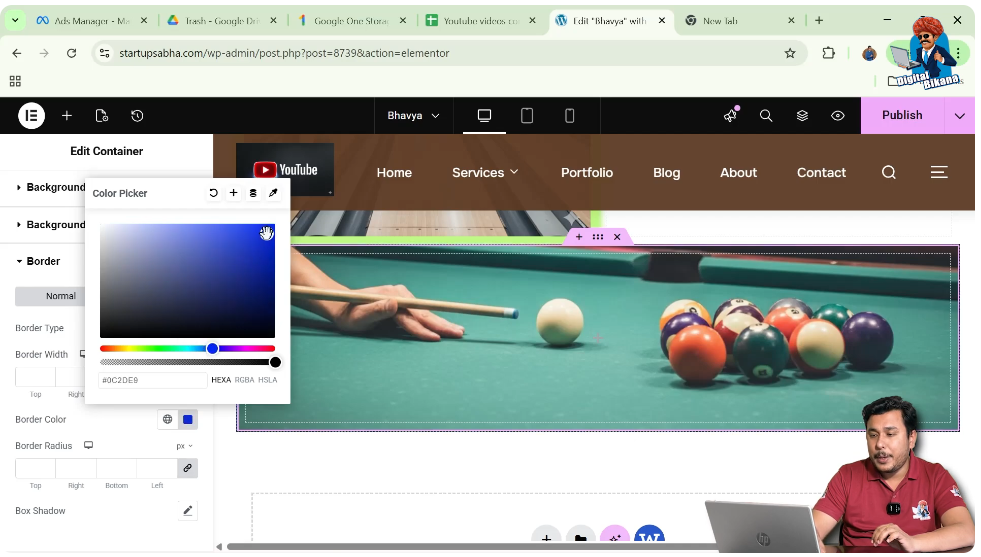Collapse the Border section
Screen dimensions: 981x557
[x=42, y=262]
